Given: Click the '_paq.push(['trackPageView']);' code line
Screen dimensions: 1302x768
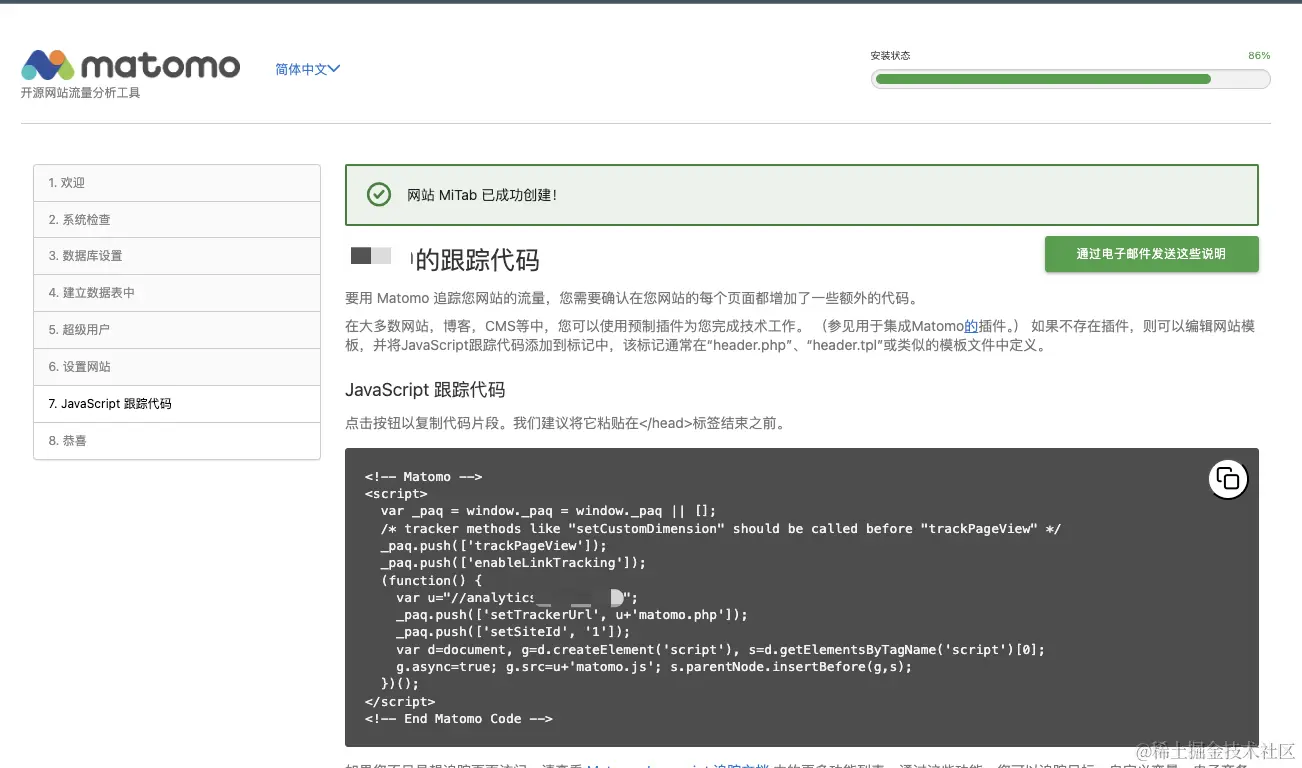Looking at the screenshot, I should pos(494,545).
